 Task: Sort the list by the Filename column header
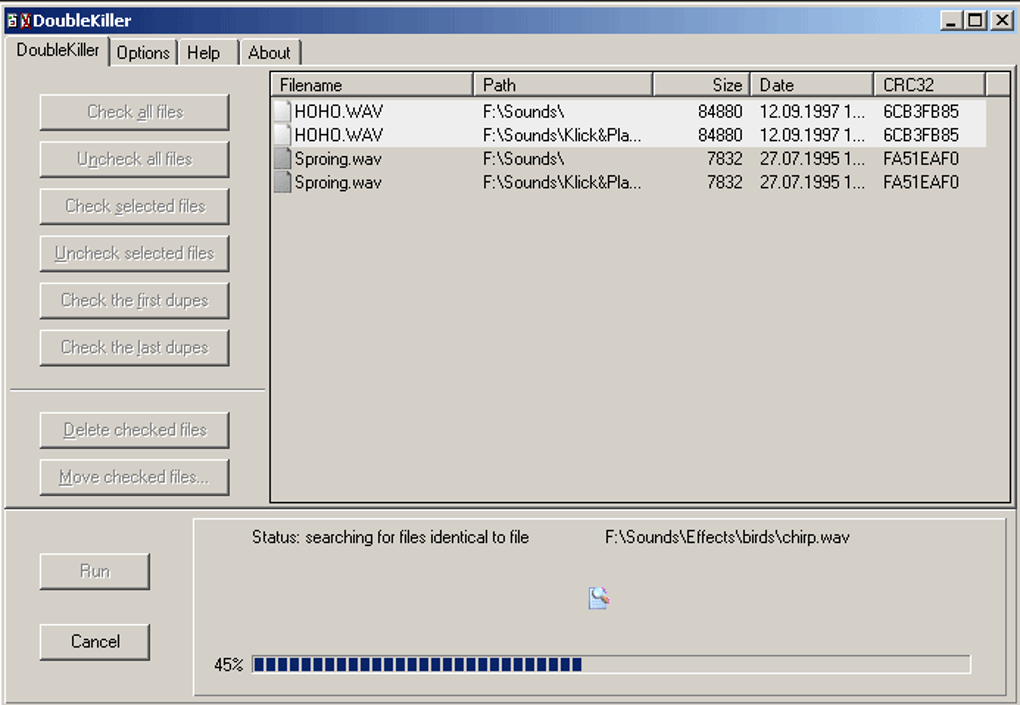(x=372, y=85)
